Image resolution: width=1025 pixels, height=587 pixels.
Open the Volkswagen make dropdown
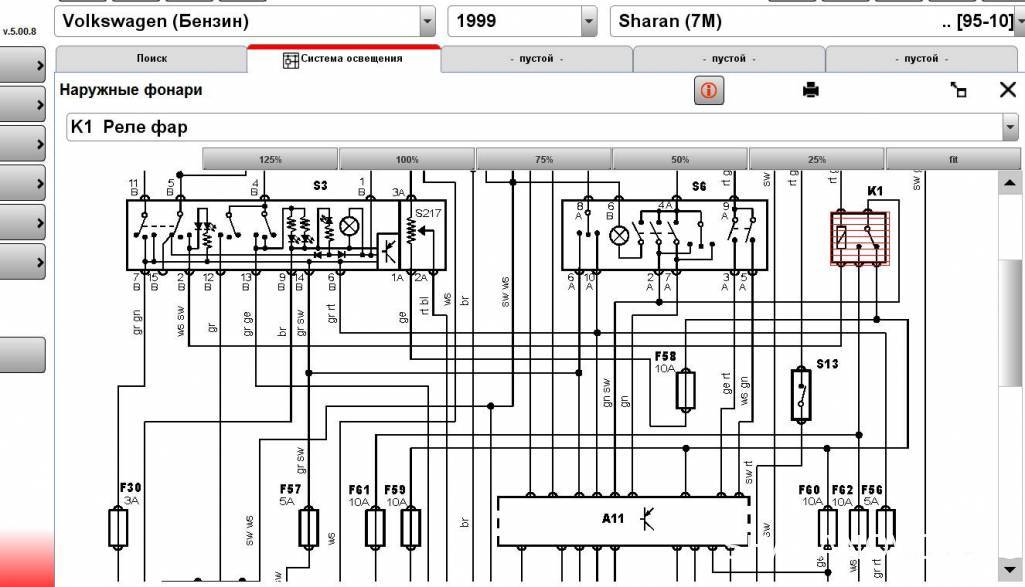click(428, 21)
